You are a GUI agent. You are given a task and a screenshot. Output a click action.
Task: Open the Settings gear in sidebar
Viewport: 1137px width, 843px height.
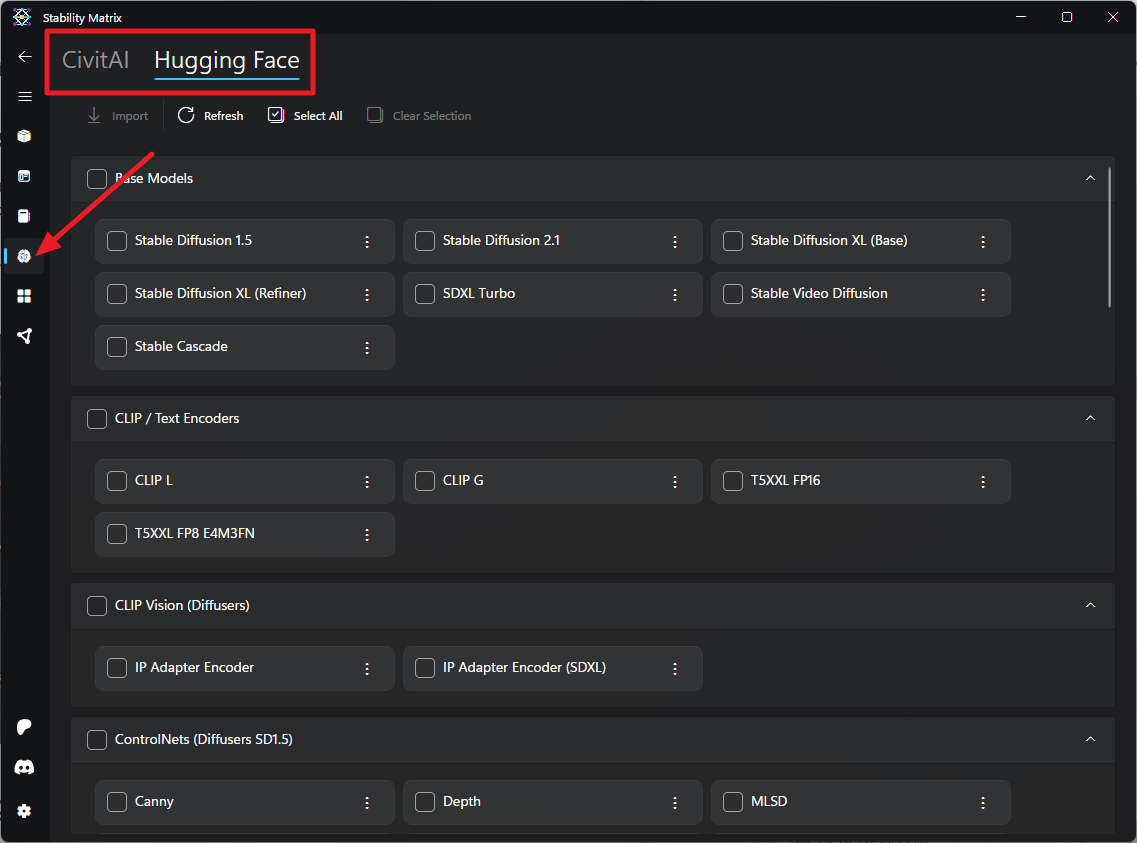click(24, 810)
